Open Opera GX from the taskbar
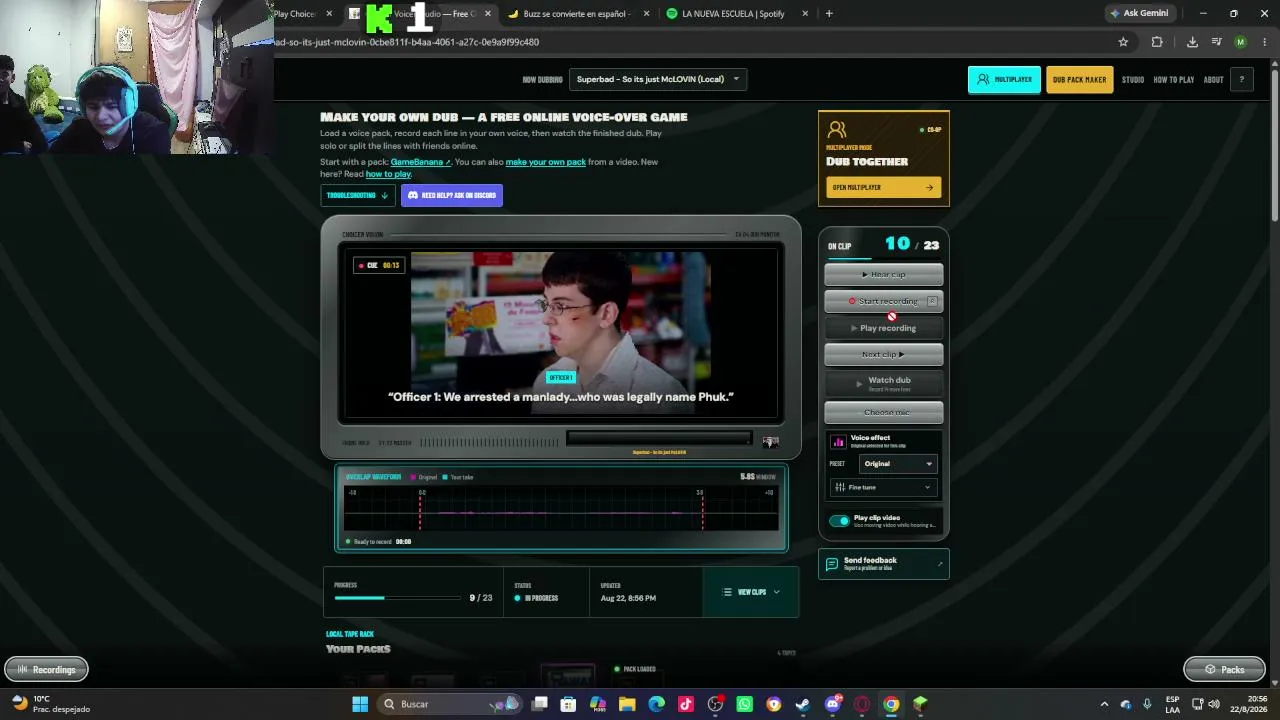The image size is (1280, 720). [862, 704]
